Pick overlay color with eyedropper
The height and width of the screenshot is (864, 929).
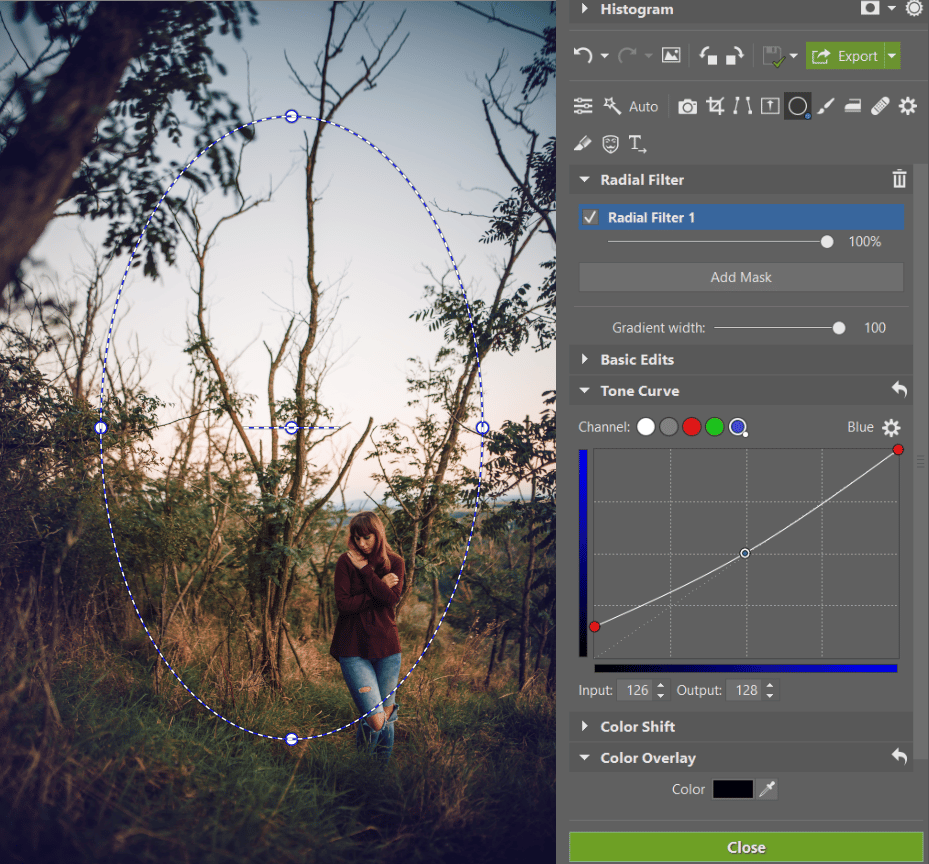(x=767, y=789)
